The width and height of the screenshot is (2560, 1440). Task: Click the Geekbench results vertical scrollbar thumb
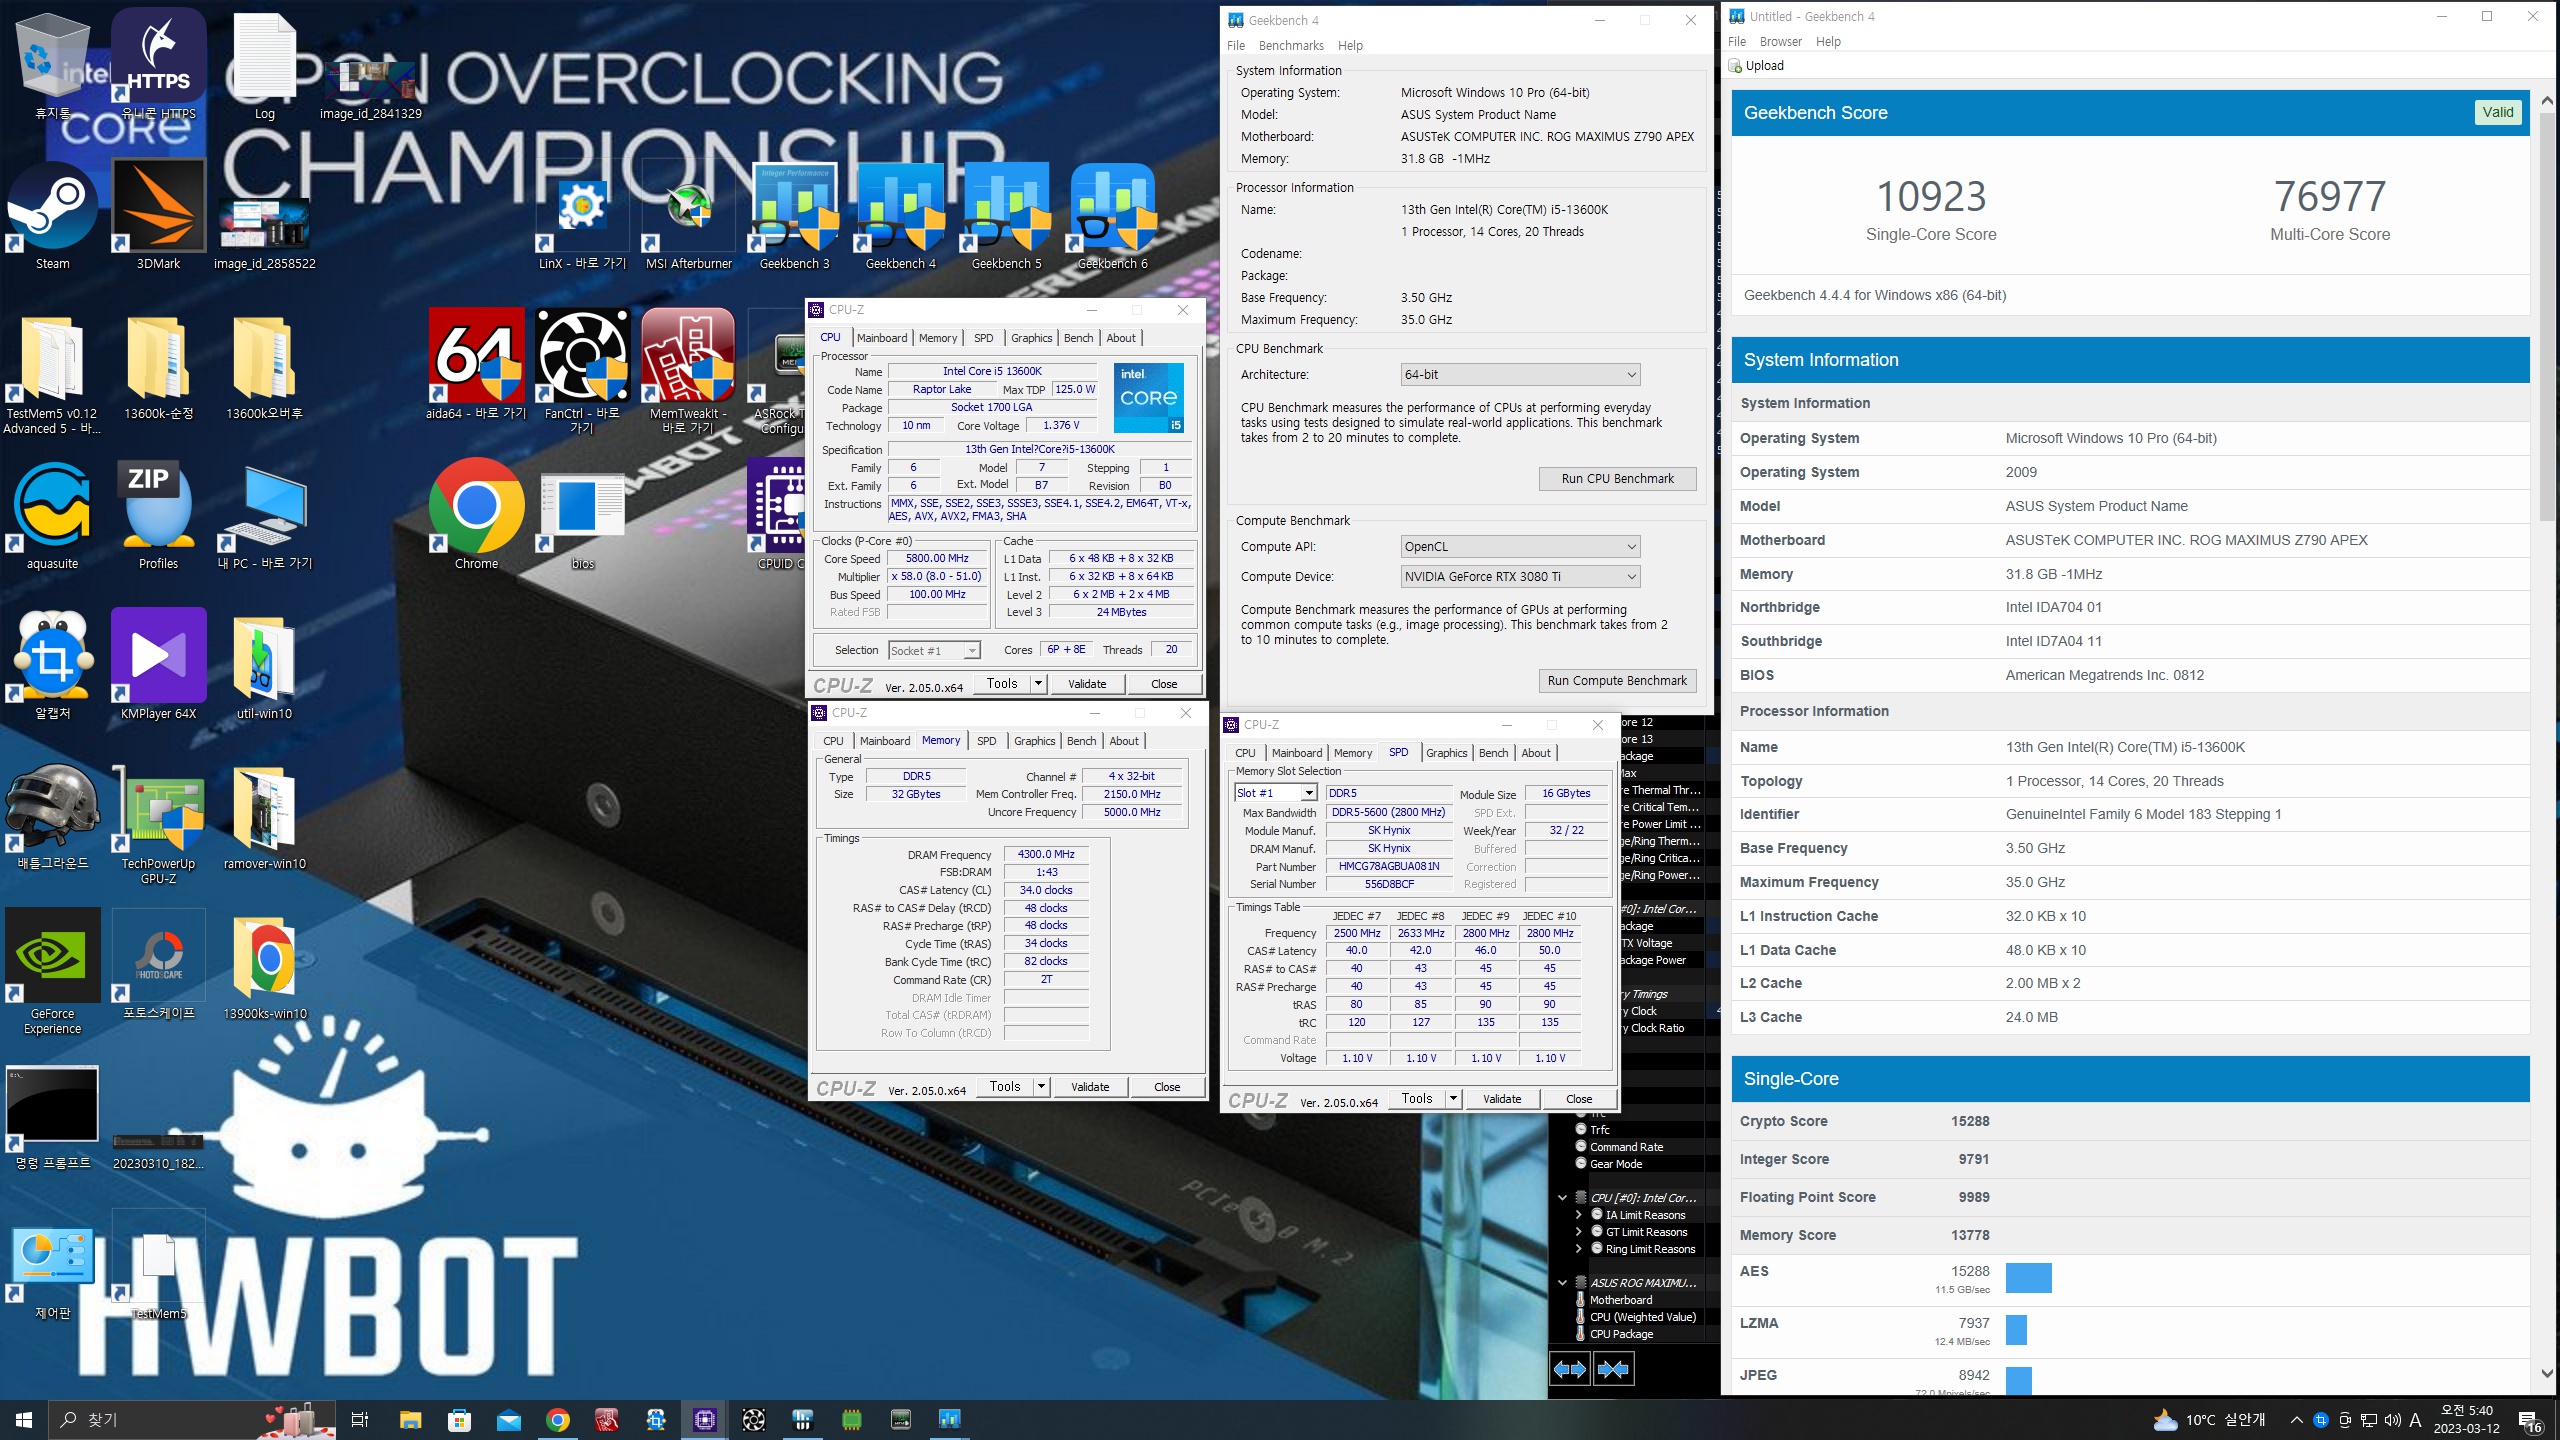click(2546, 315)
